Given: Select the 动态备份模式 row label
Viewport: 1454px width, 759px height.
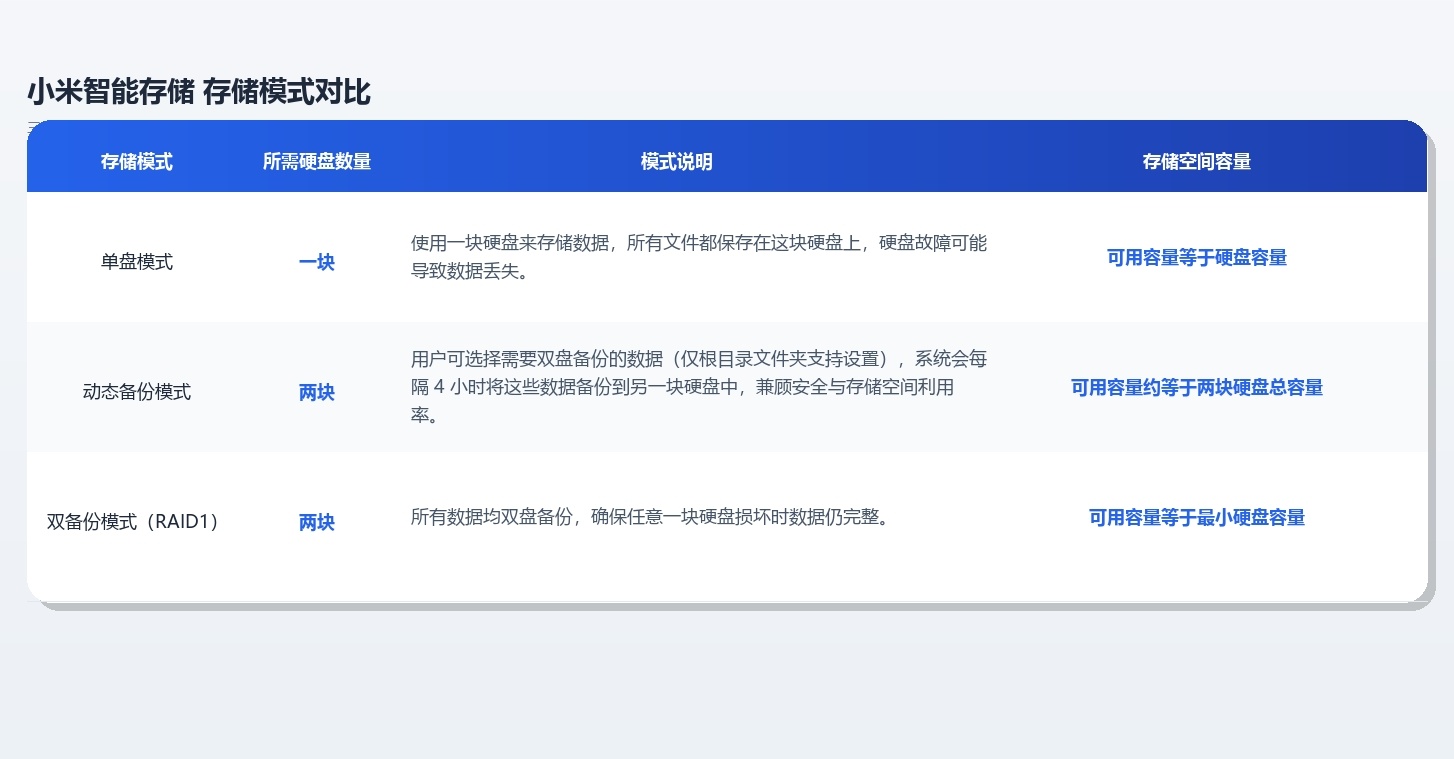Looking at the screenshot, I should (137, 392).
